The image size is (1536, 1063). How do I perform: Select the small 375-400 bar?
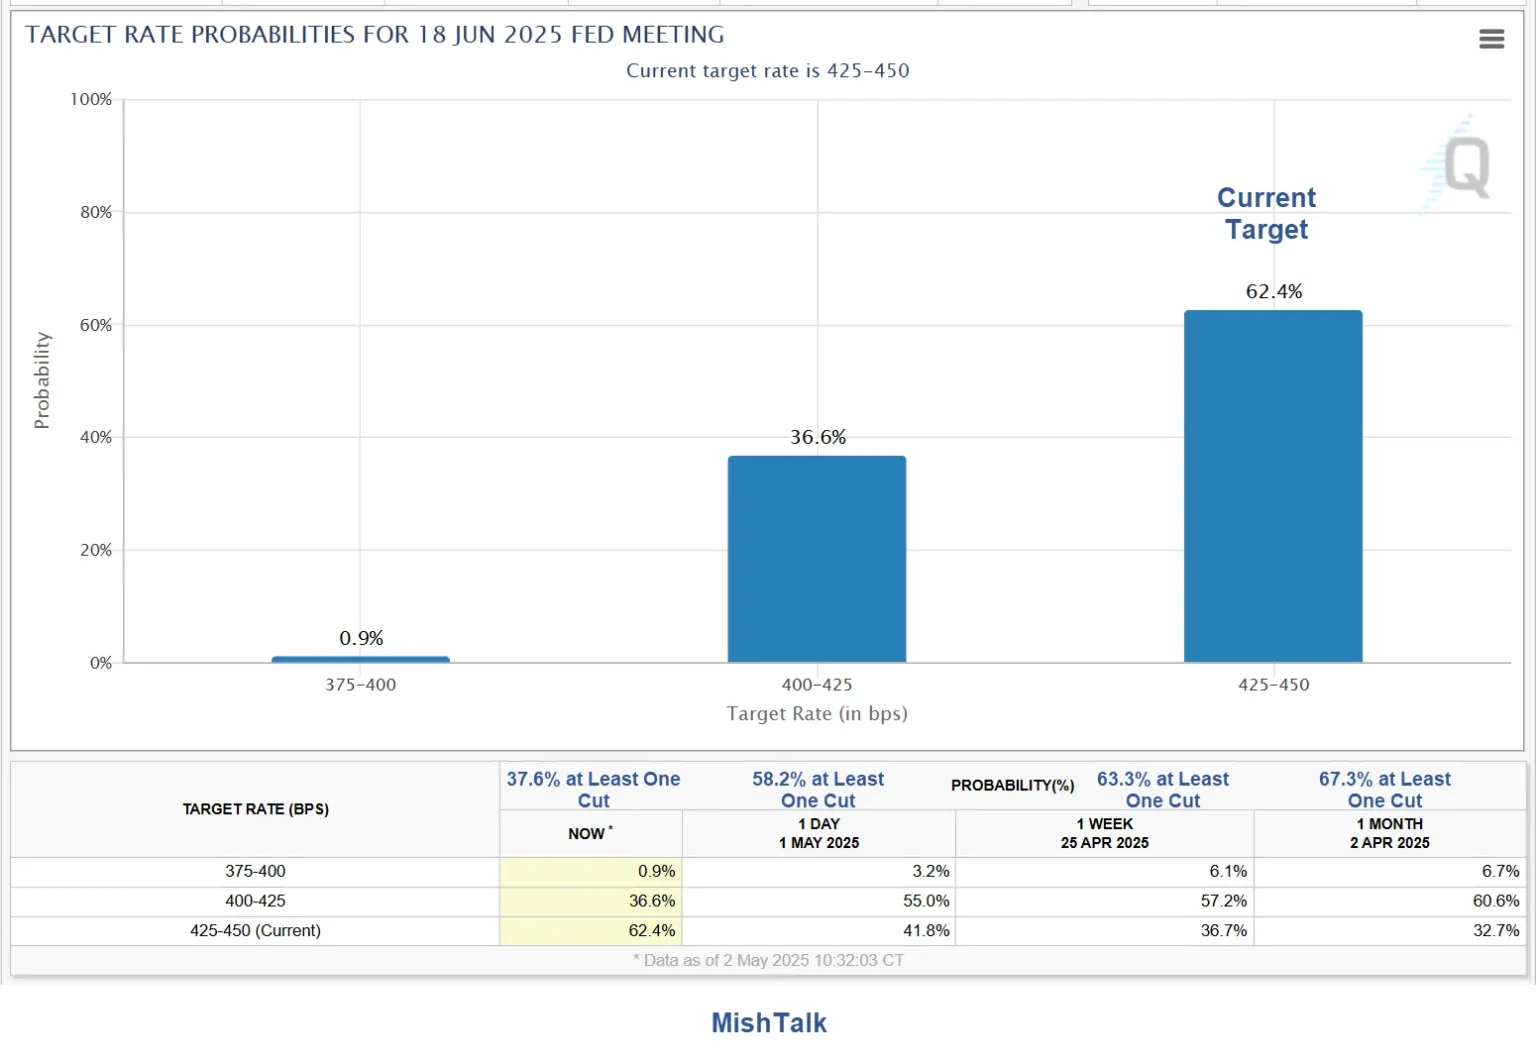click(x=361, y=658)
